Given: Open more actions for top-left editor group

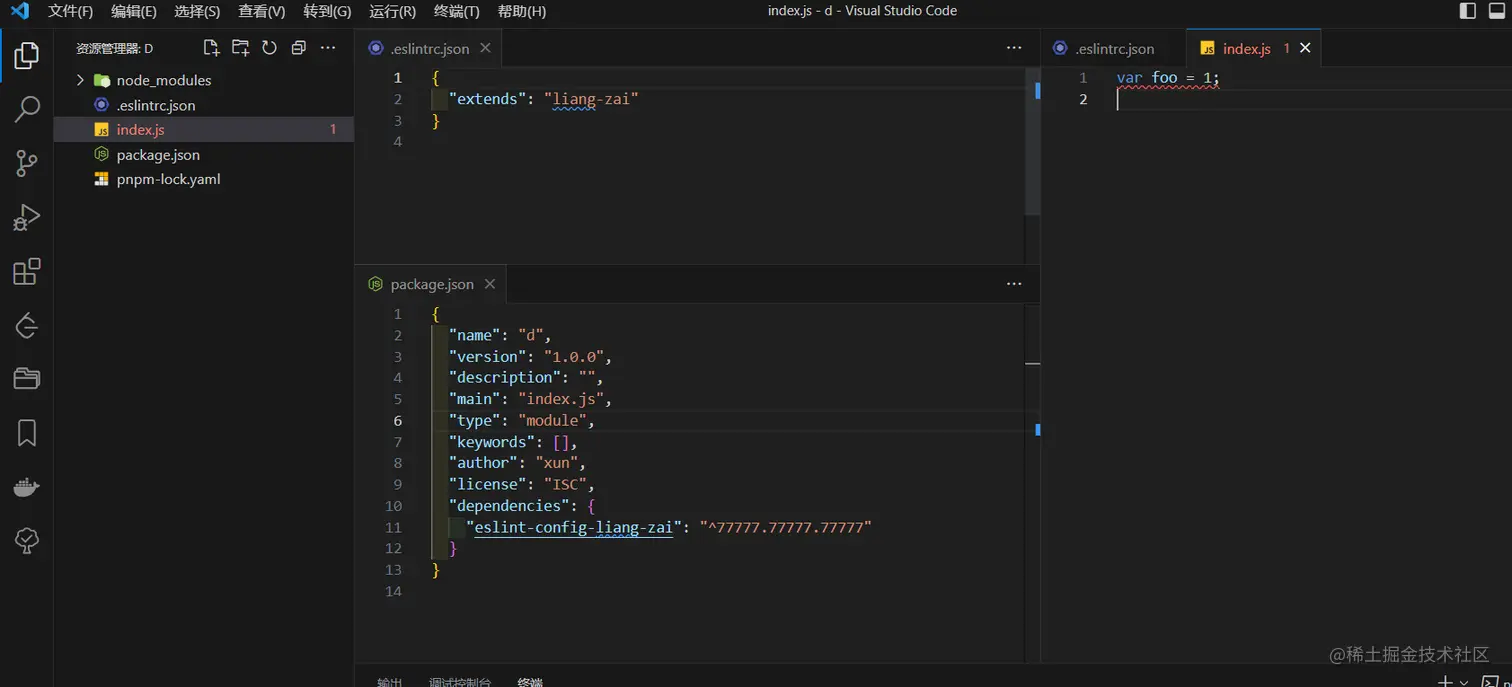Looking at the screenshot, I should click(x=1014, y=48).
